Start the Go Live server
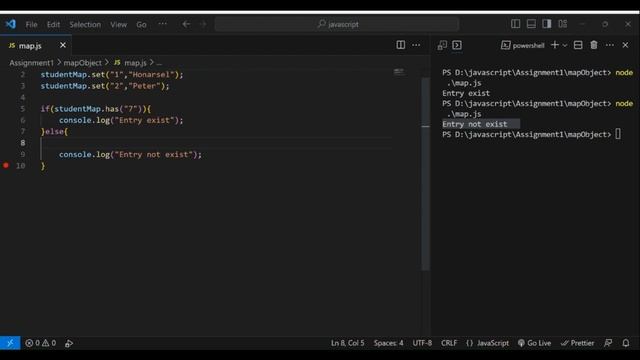 pos(534,343)
